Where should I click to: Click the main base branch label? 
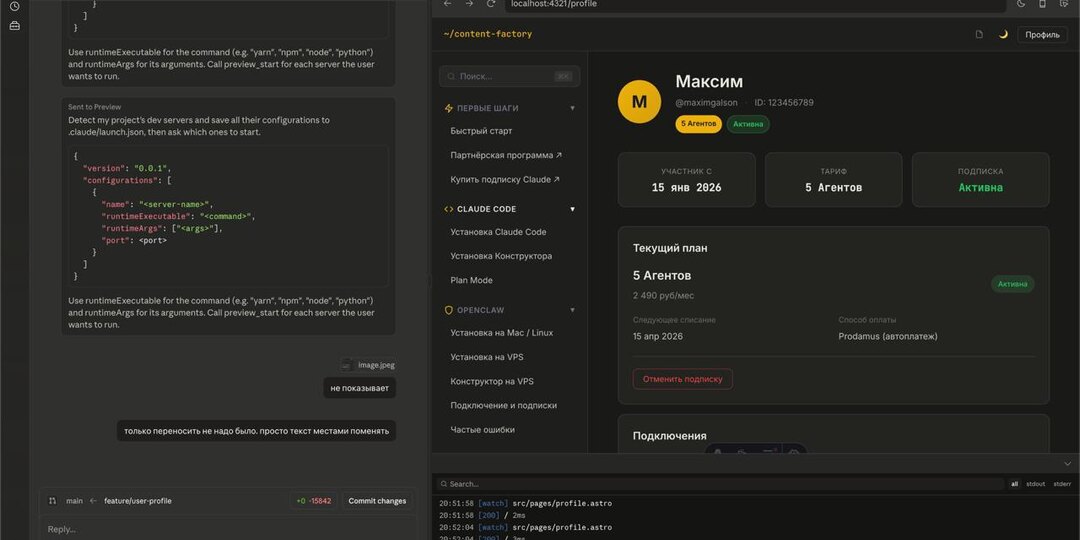74,501
